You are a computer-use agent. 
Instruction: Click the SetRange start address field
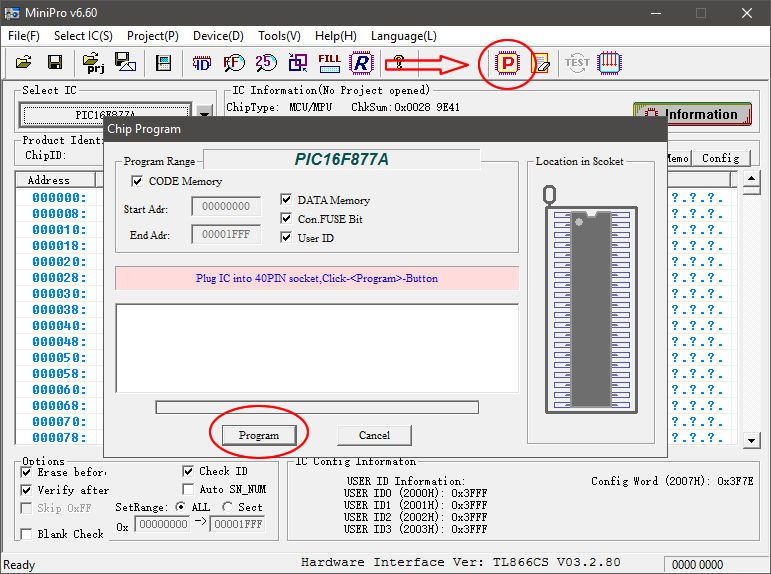(x=162, y=524)
